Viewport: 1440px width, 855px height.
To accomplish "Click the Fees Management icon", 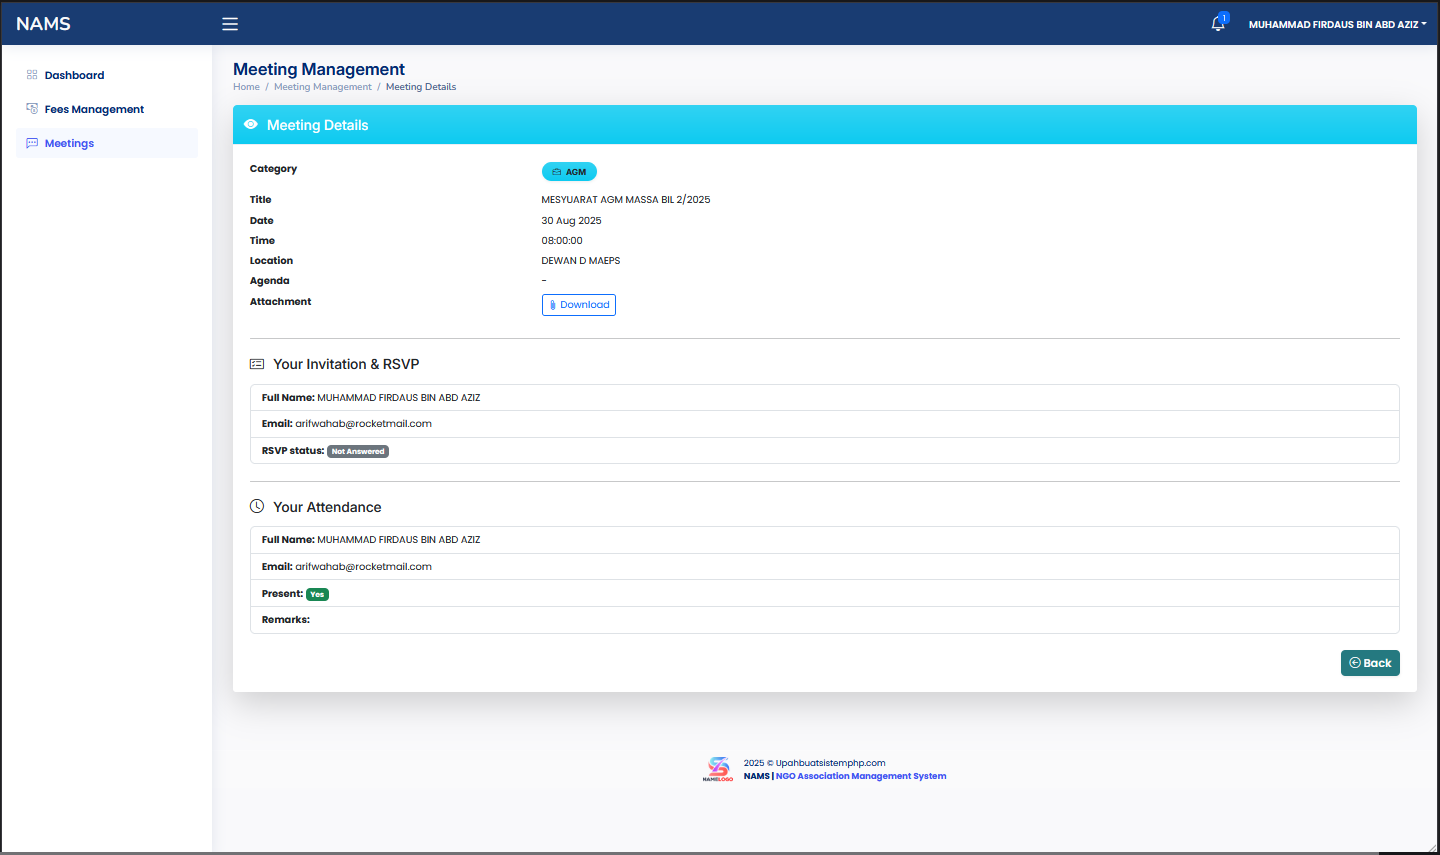I will (32, 109).
